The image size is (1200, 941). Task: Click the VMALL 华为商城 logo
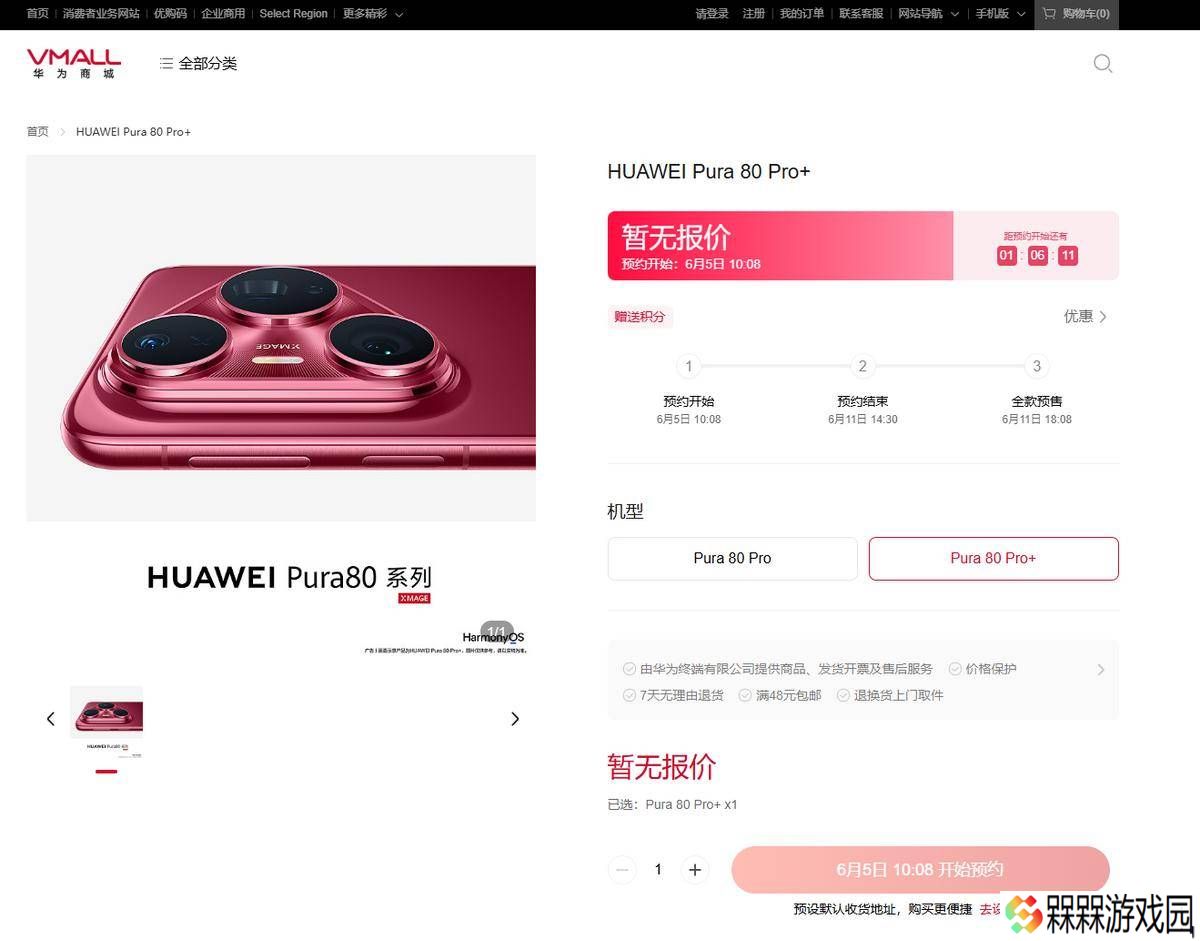pos(74,64)
